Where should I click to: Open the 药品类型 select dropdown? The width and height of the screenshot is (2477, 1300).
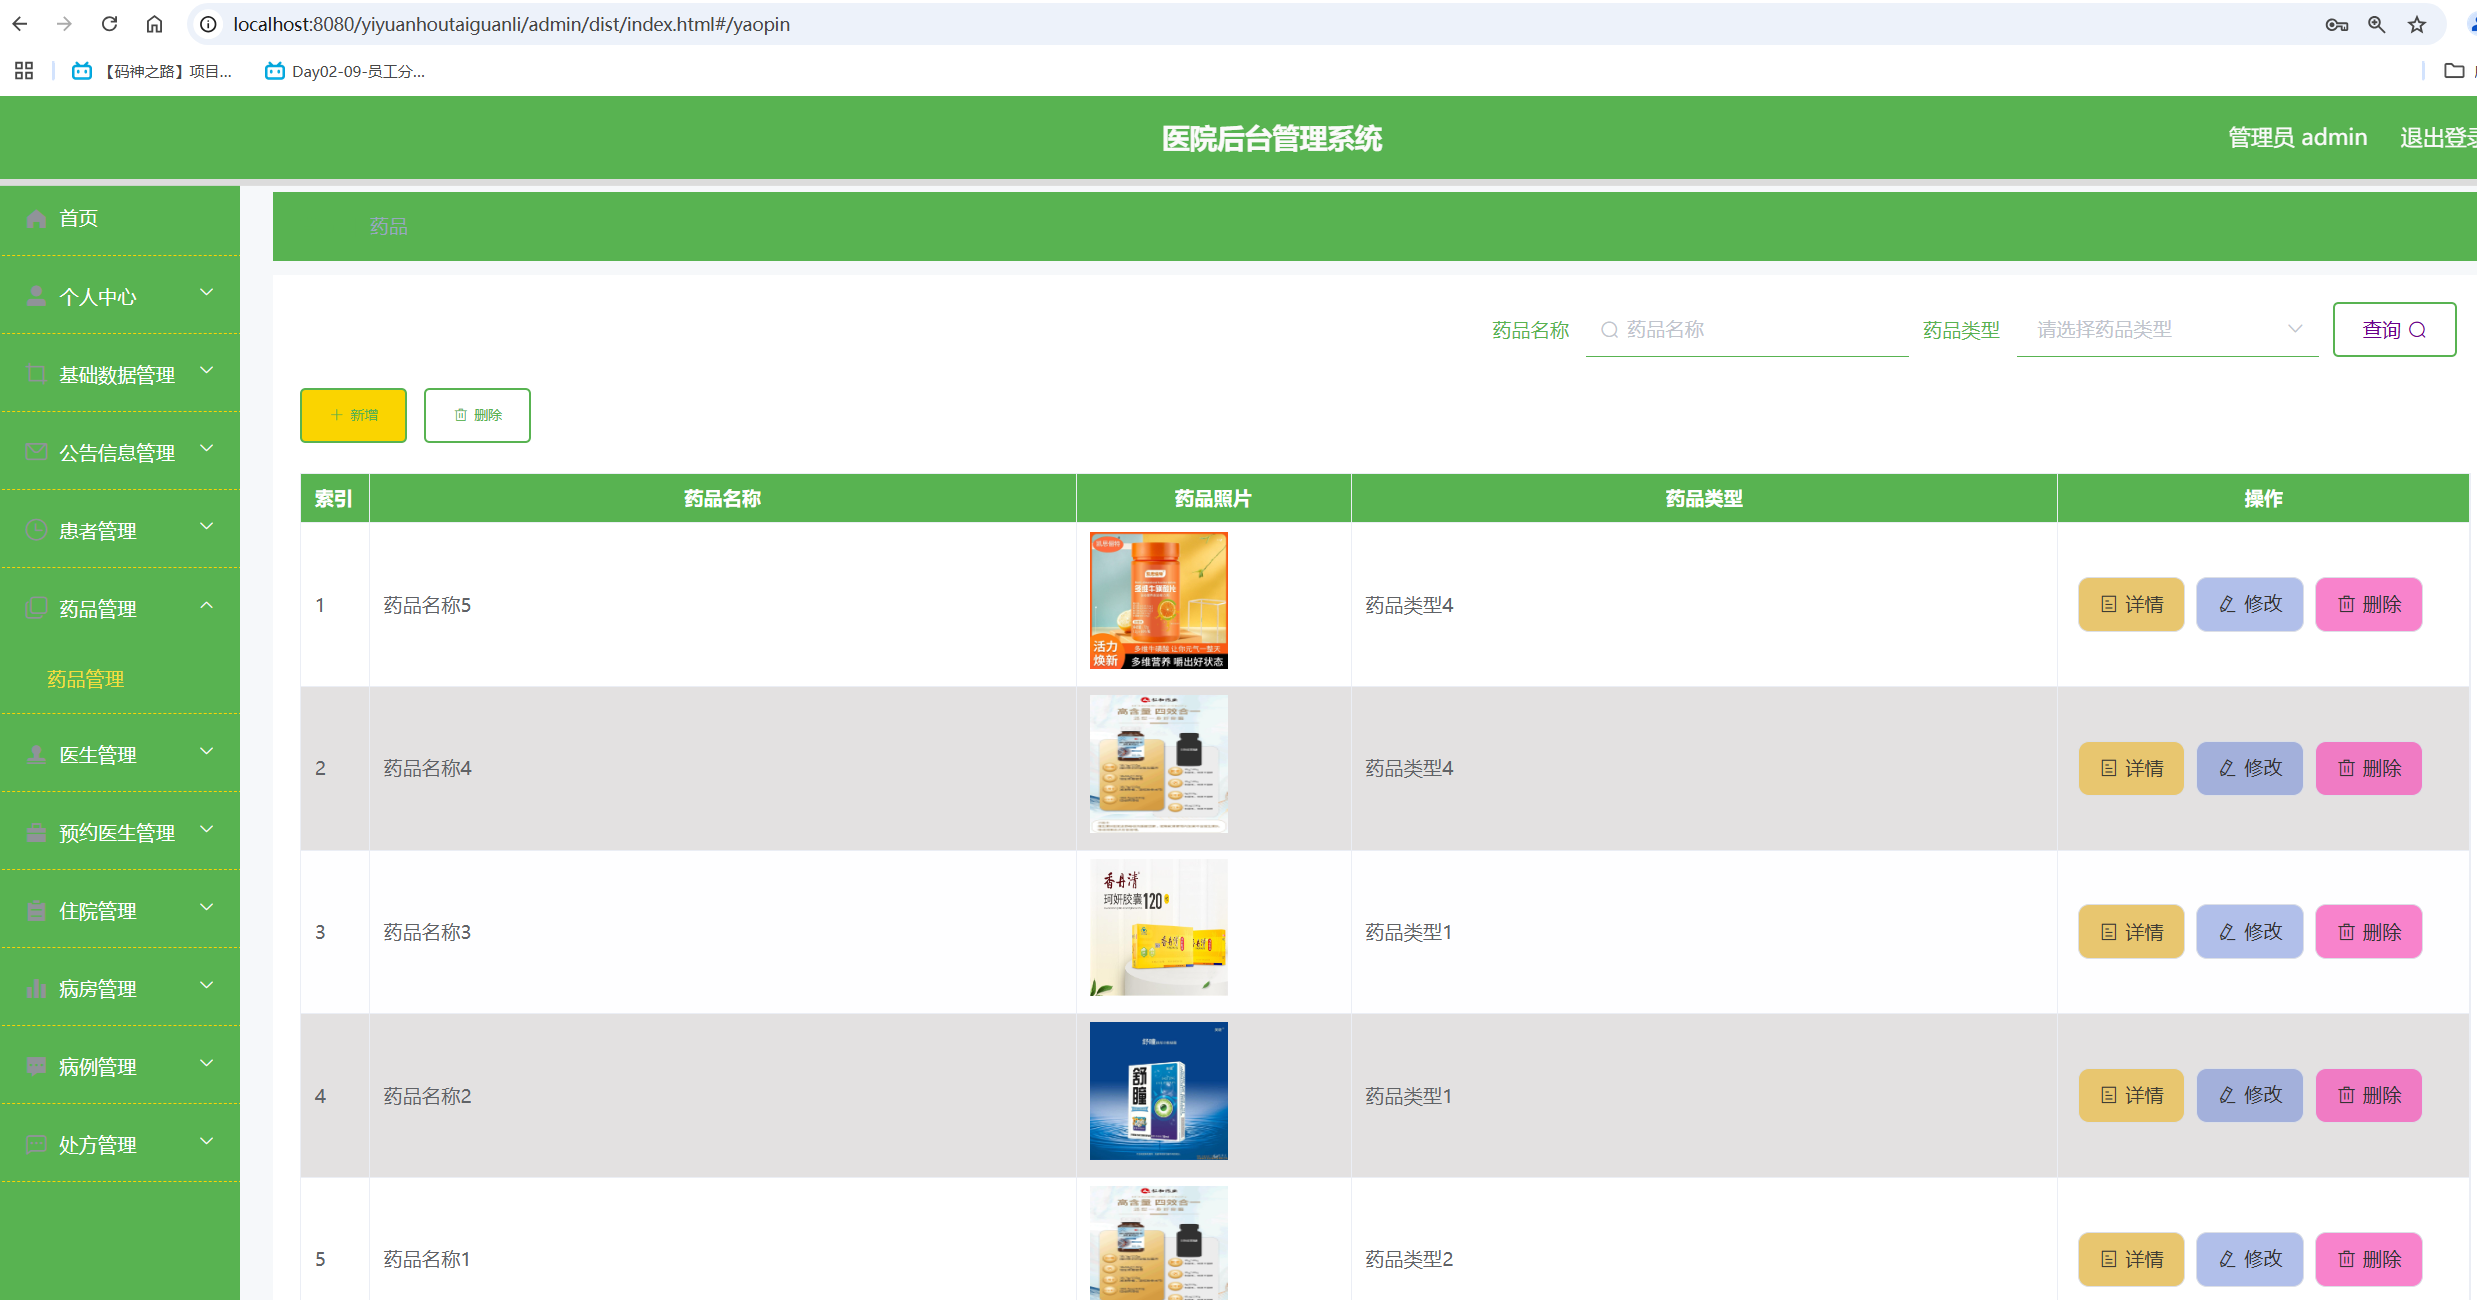(2166, 330)
